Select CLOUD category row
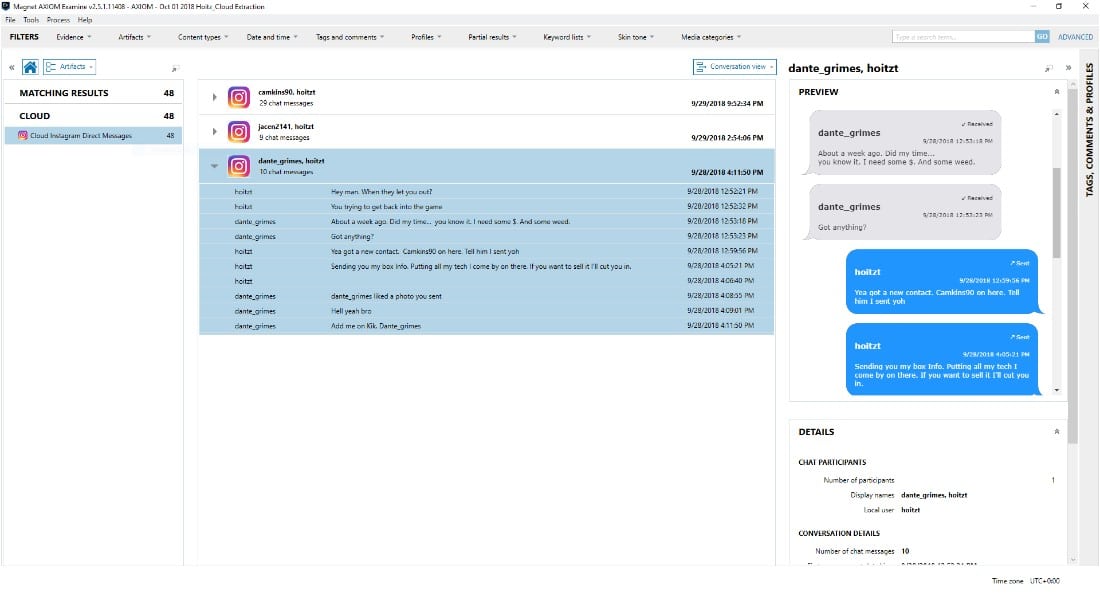Viewport: 1100px width, 596px height. (93, 116)
